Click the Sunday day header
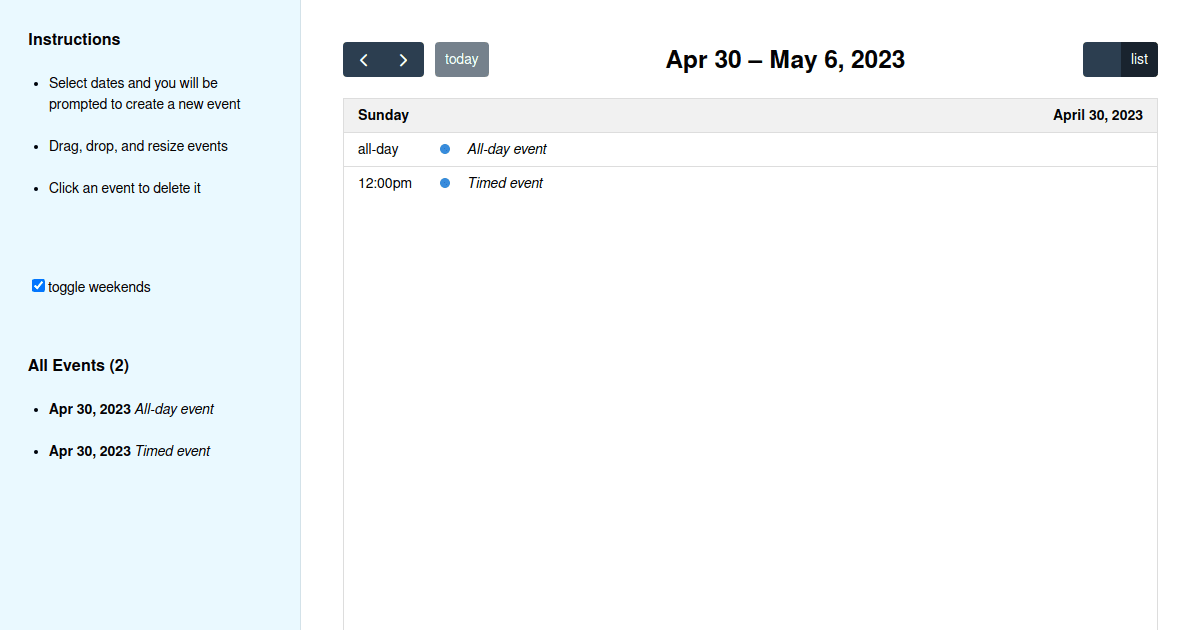The image size is (1200, 630). click(x=383, y=115)
